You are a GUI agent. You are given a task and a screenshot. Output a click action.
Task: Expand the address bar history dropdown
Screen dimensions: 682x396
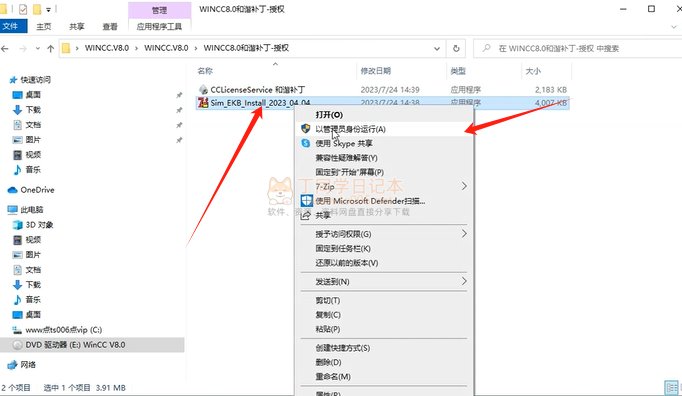437,48
